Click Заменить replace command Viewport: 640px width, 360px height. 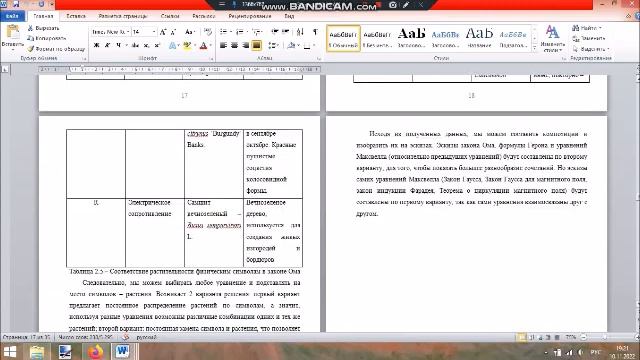click(x=588, y=38)
